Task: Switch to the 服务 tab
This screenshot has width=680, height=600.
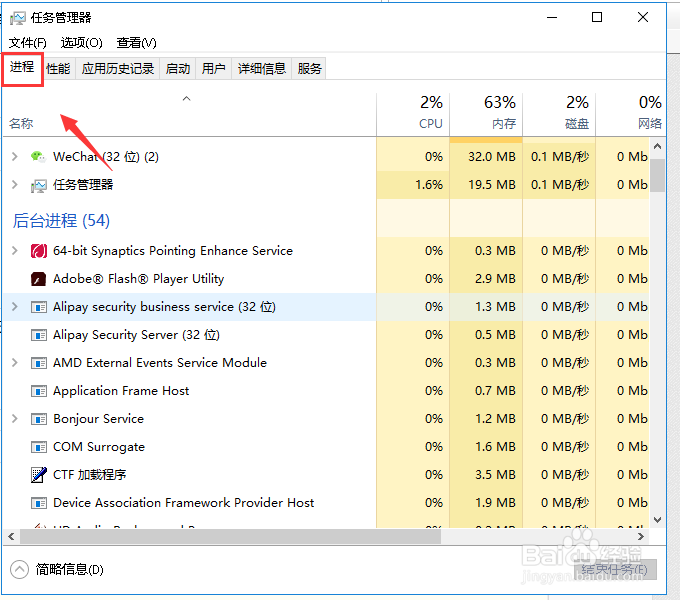Action: (309, 68)
